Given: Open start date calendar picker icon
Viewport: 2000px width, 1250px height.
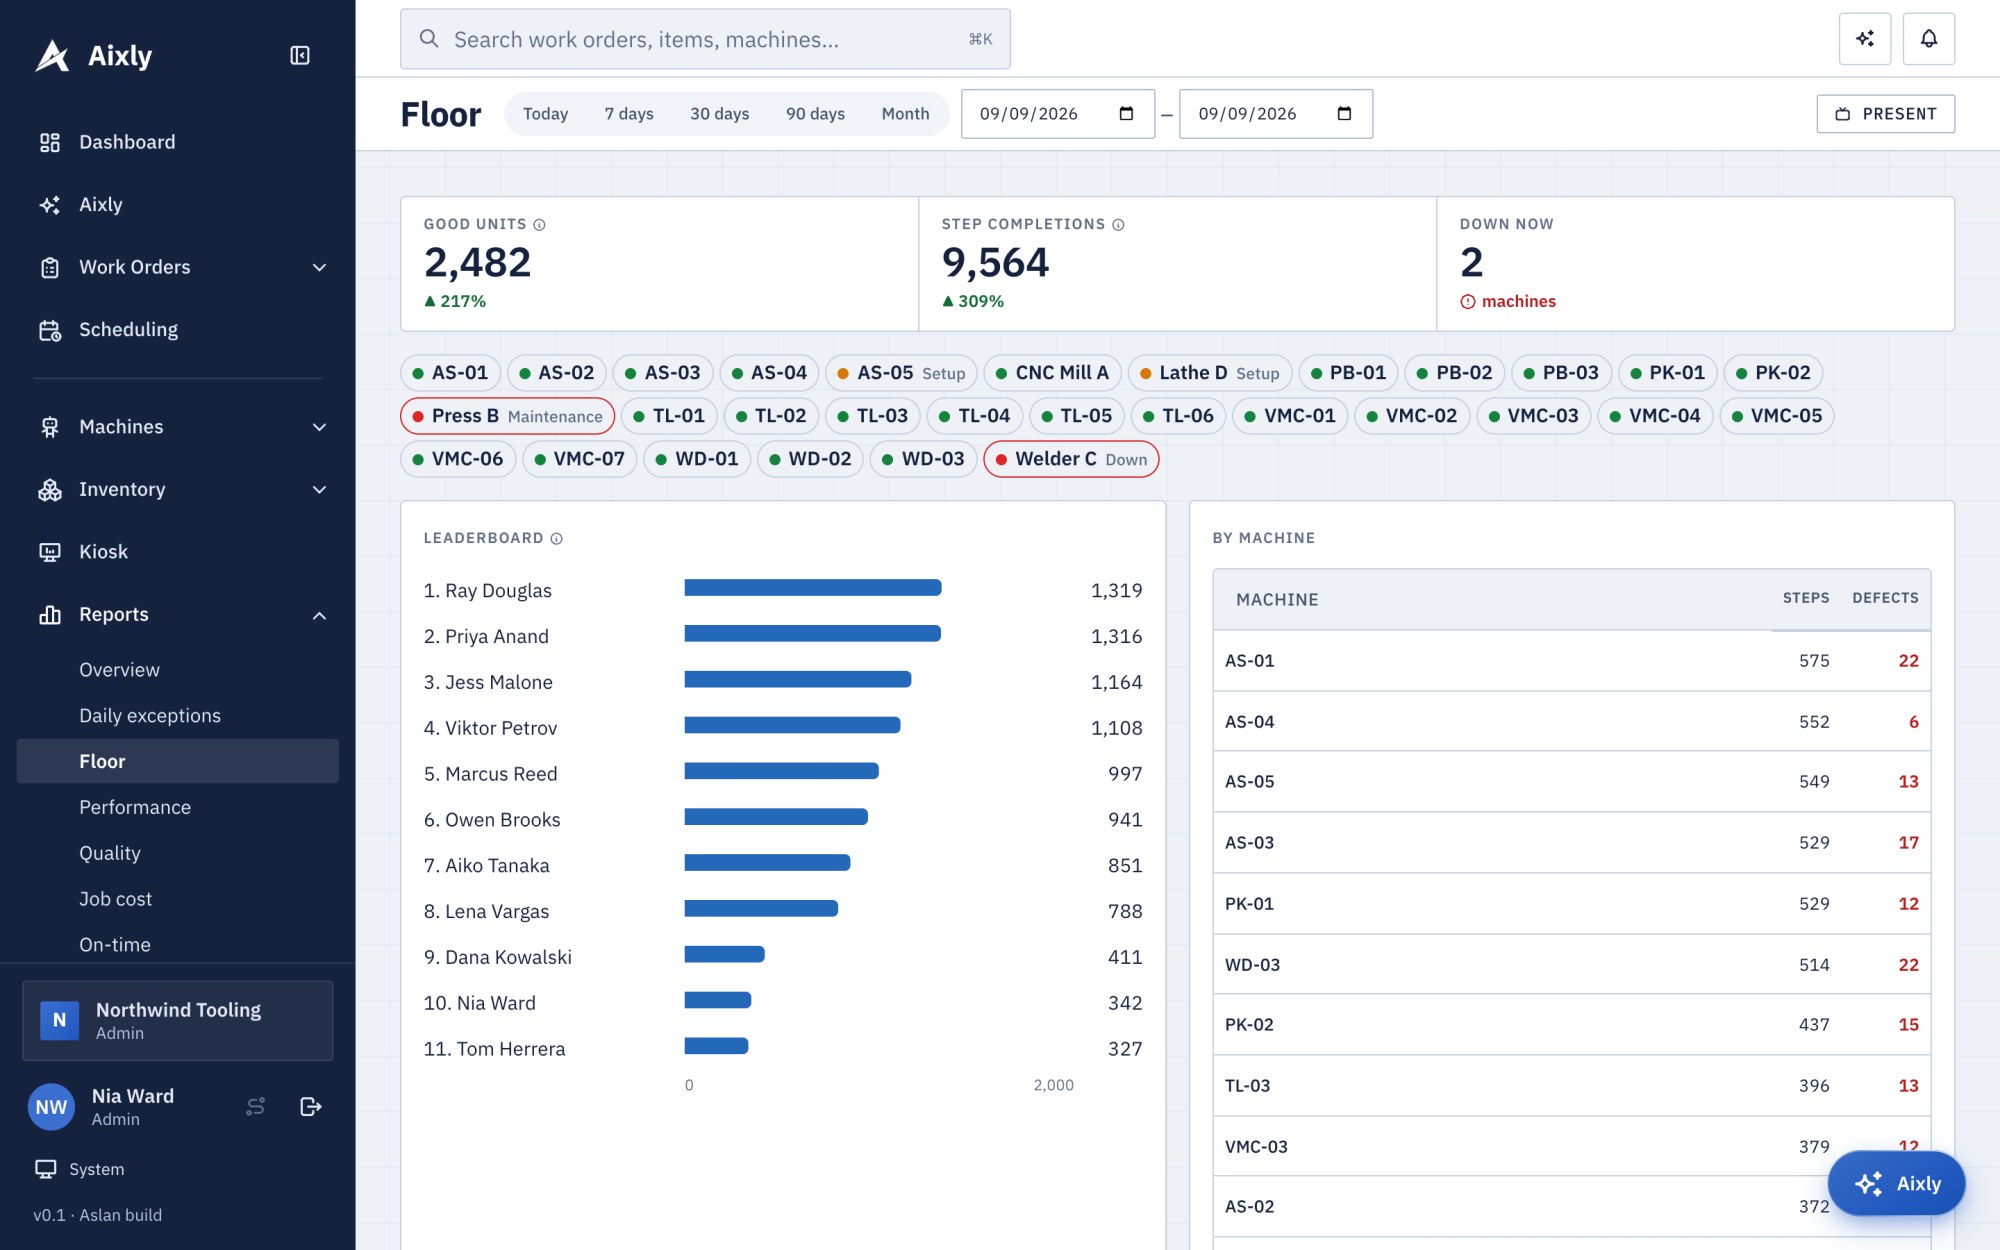Looking at the screenshot, I should [x=1126, y=114].
